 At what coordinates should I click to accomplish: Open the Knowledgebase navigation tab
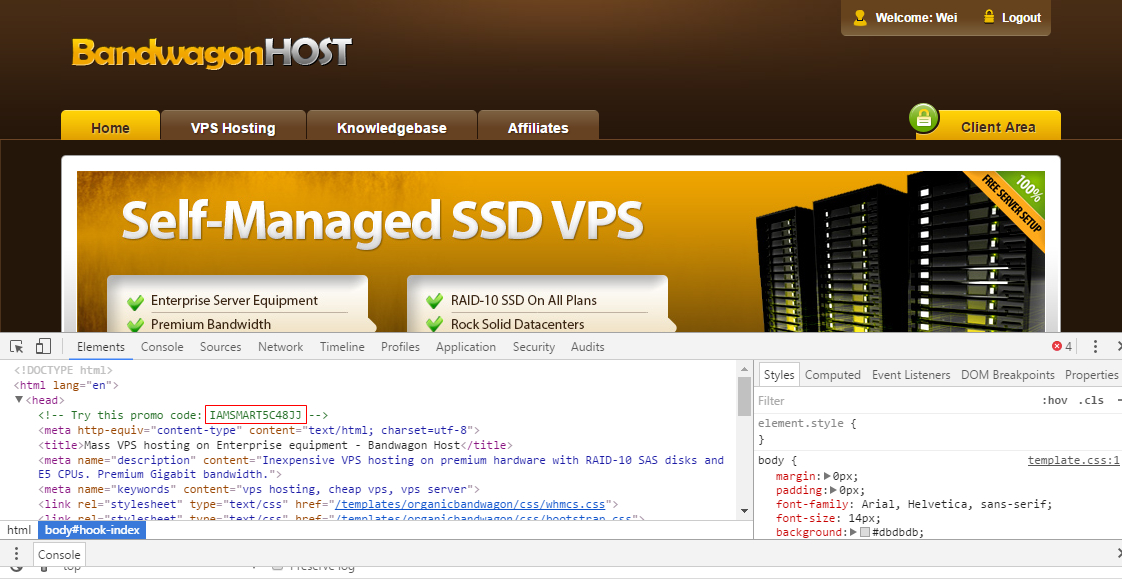[x=391, y=126]
